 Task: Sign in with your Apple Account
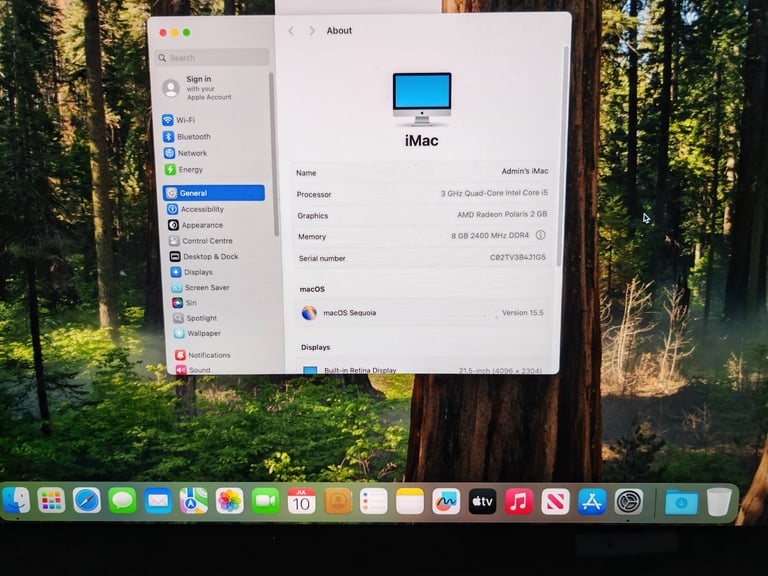point(197,88)
